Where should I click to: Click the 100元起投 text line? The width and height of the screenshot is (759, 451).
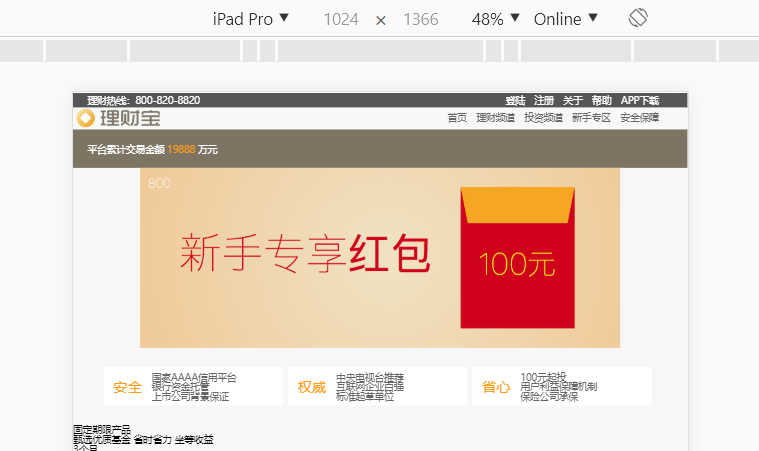[543, 377]
